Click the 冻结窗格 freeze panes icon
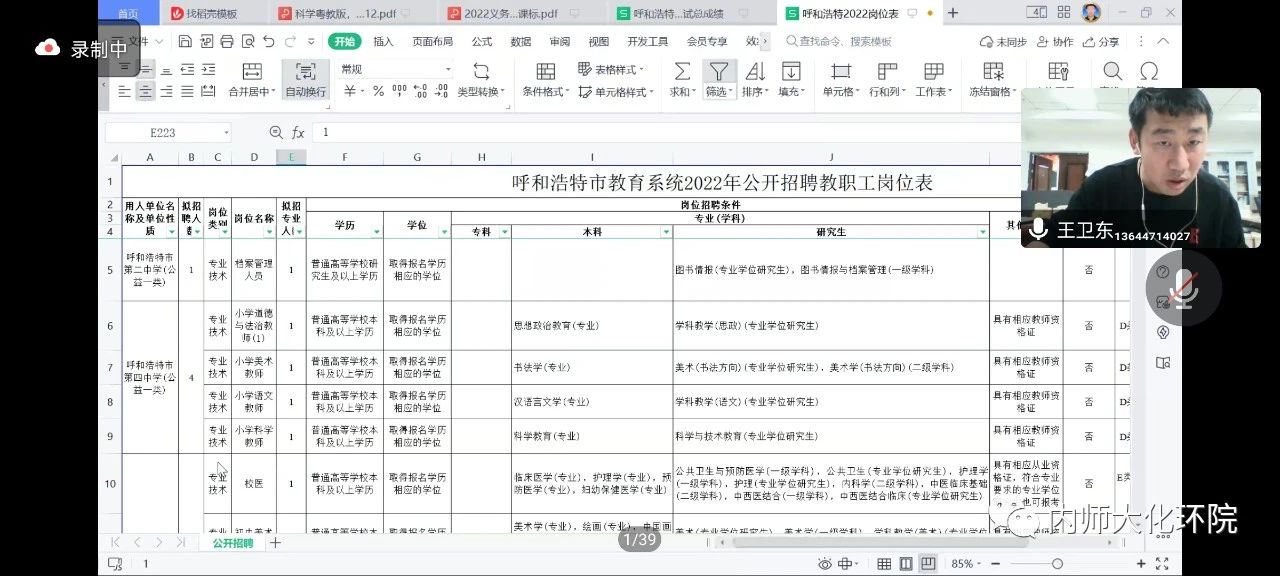 coord(993,72)
